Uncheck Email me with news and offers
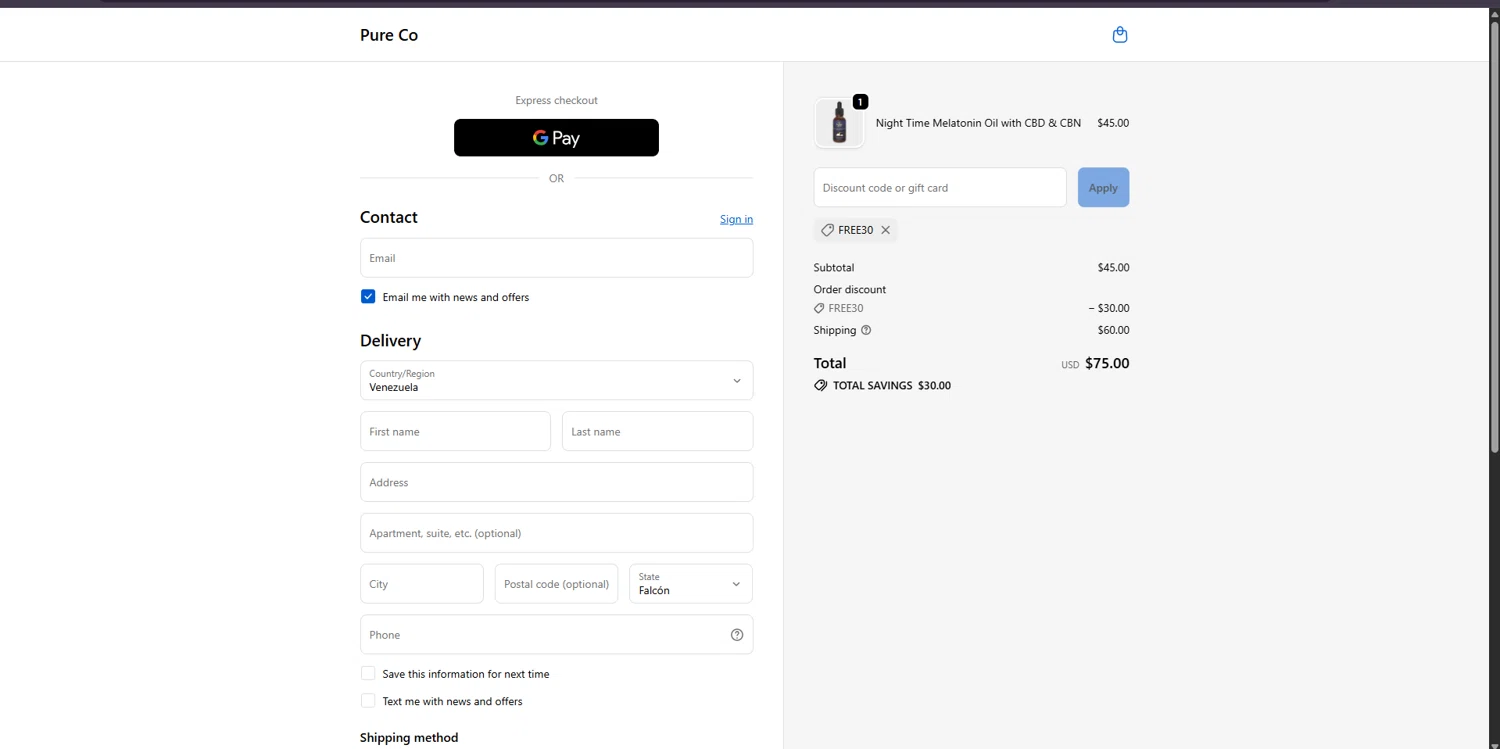This screenshot has height=749, width=1500. tap(368, 297)
